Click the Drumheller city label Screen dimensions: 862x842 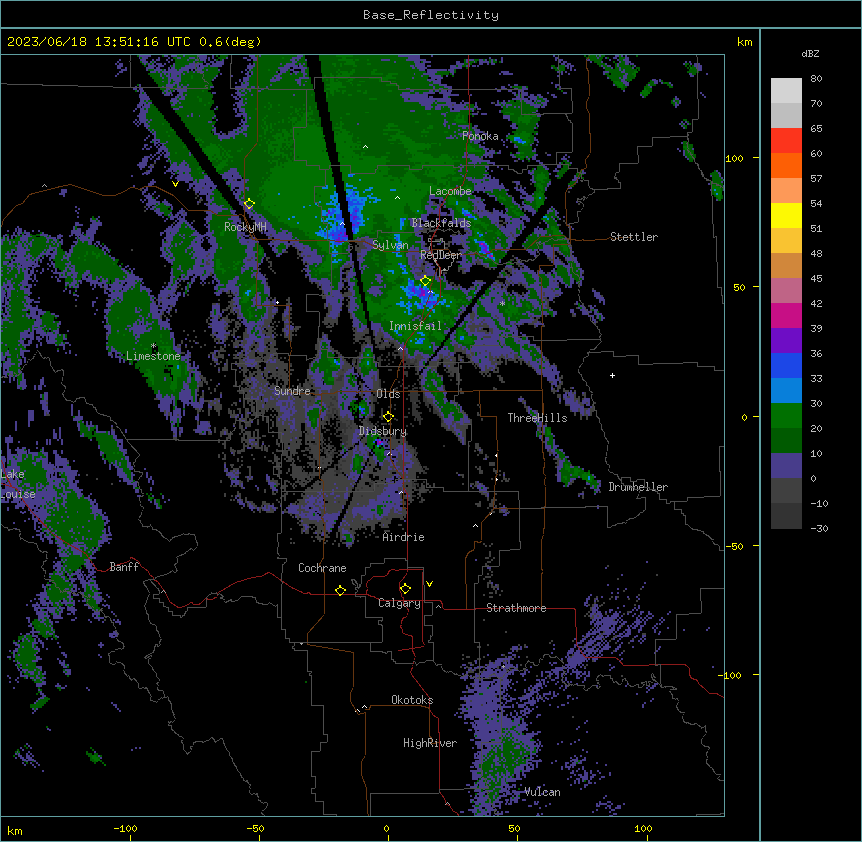[x=638, y=487]
